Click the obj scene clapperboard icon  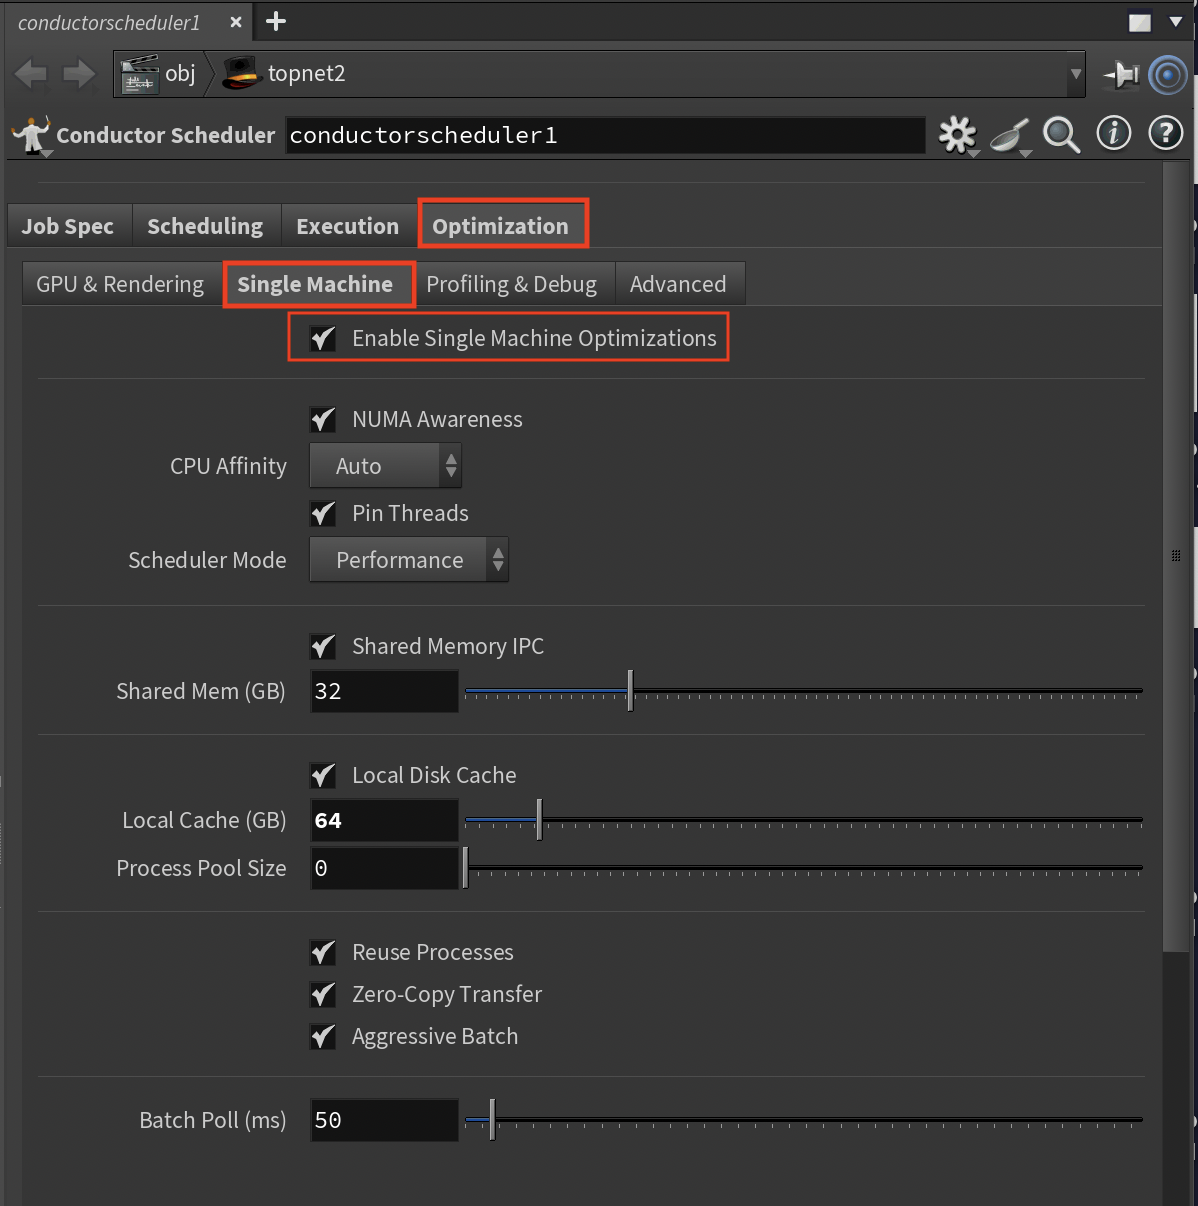pyautogui.click(x=139, y=74)
